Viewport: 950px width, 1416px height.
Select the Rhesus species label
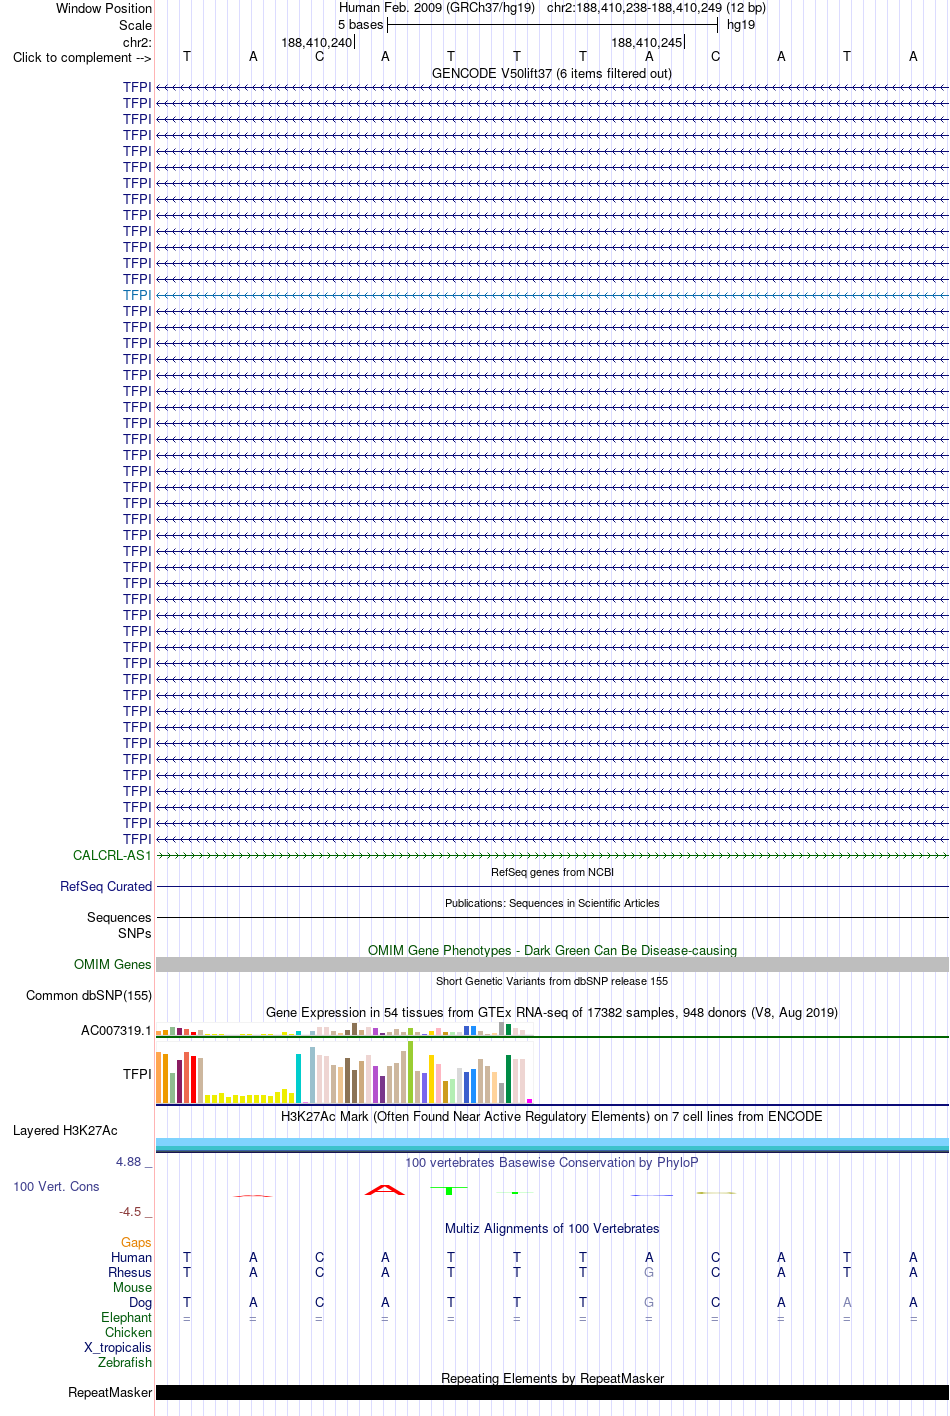coord(130,1272)
